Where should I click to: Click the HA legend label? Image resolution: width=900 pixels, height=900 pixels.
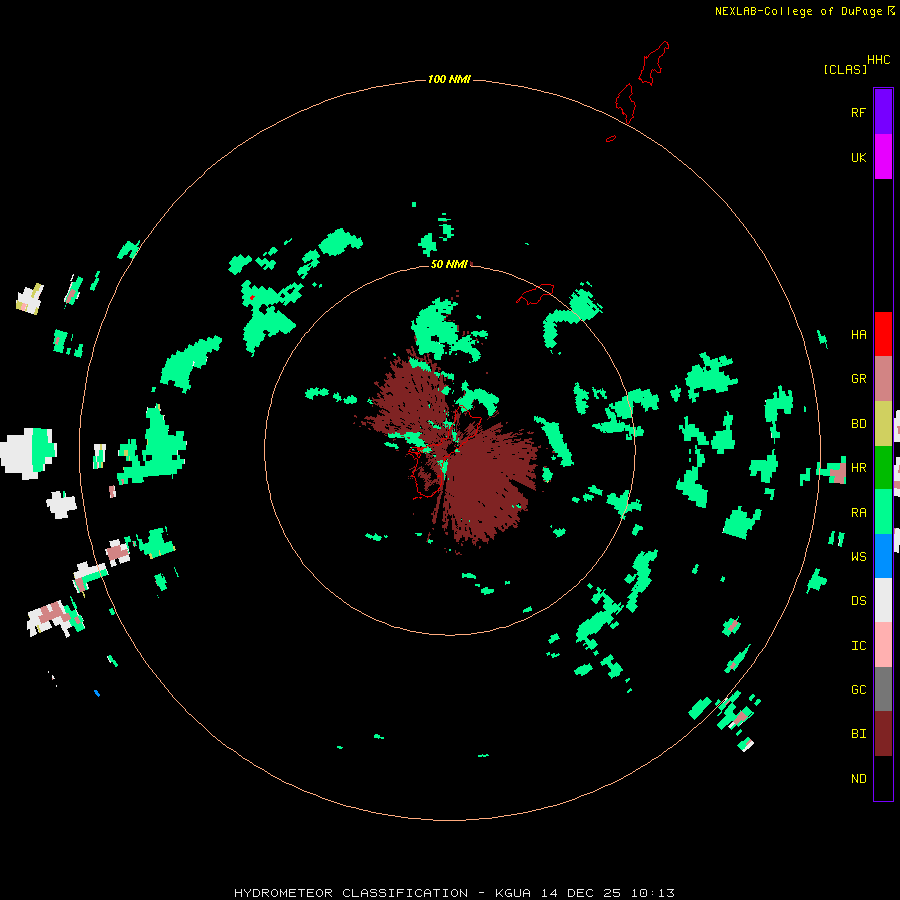tap(858, 335)
